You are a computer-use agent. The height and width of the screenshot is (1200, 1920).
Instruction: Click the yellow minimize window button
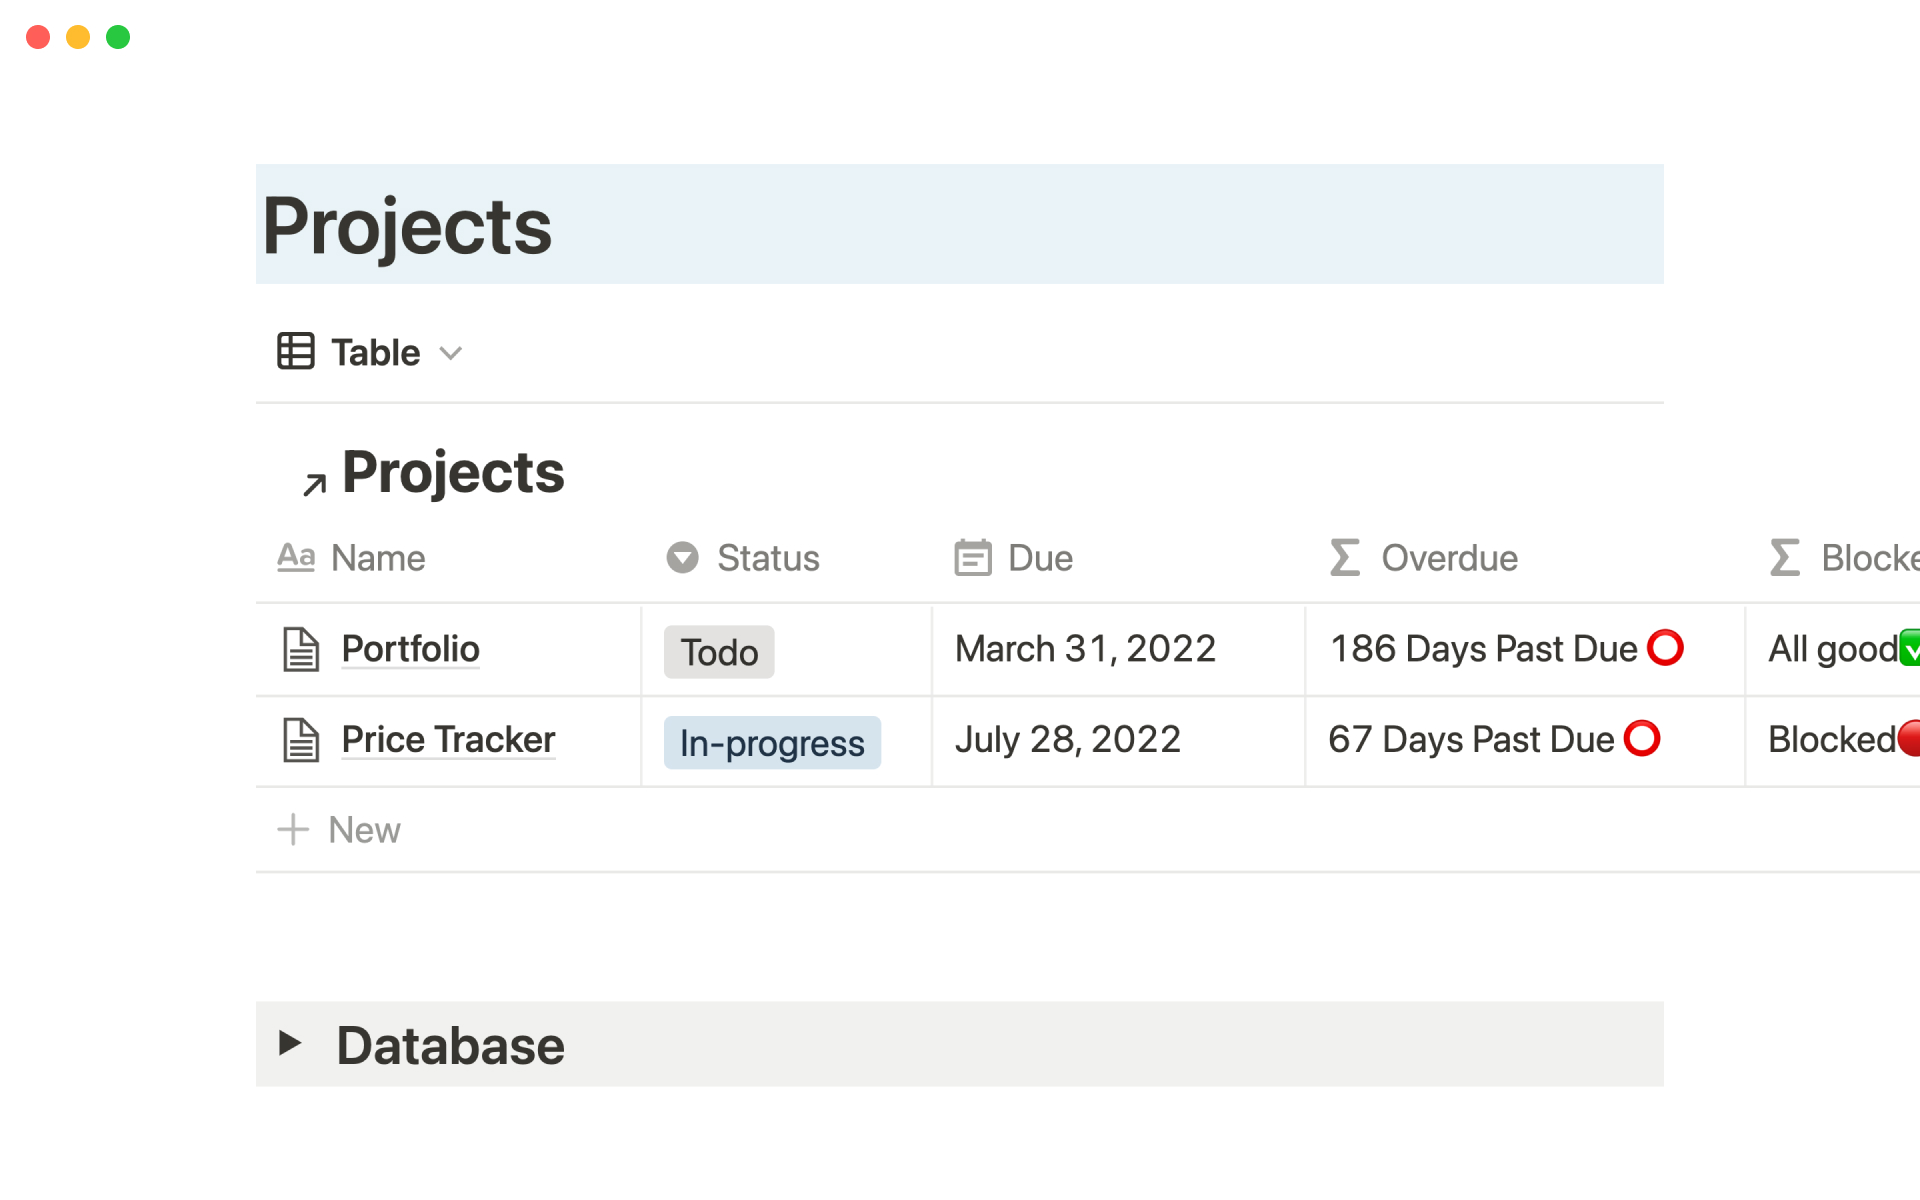(x=78, y=37)
